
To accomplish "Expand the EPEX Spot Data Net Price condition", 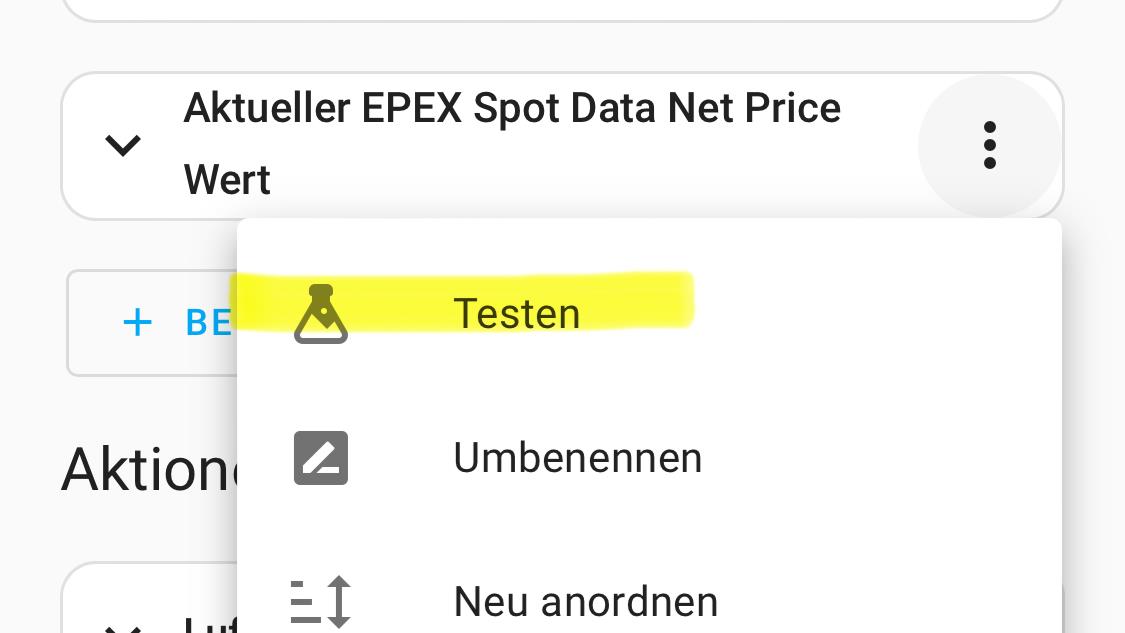I will [x=123, y=145].
